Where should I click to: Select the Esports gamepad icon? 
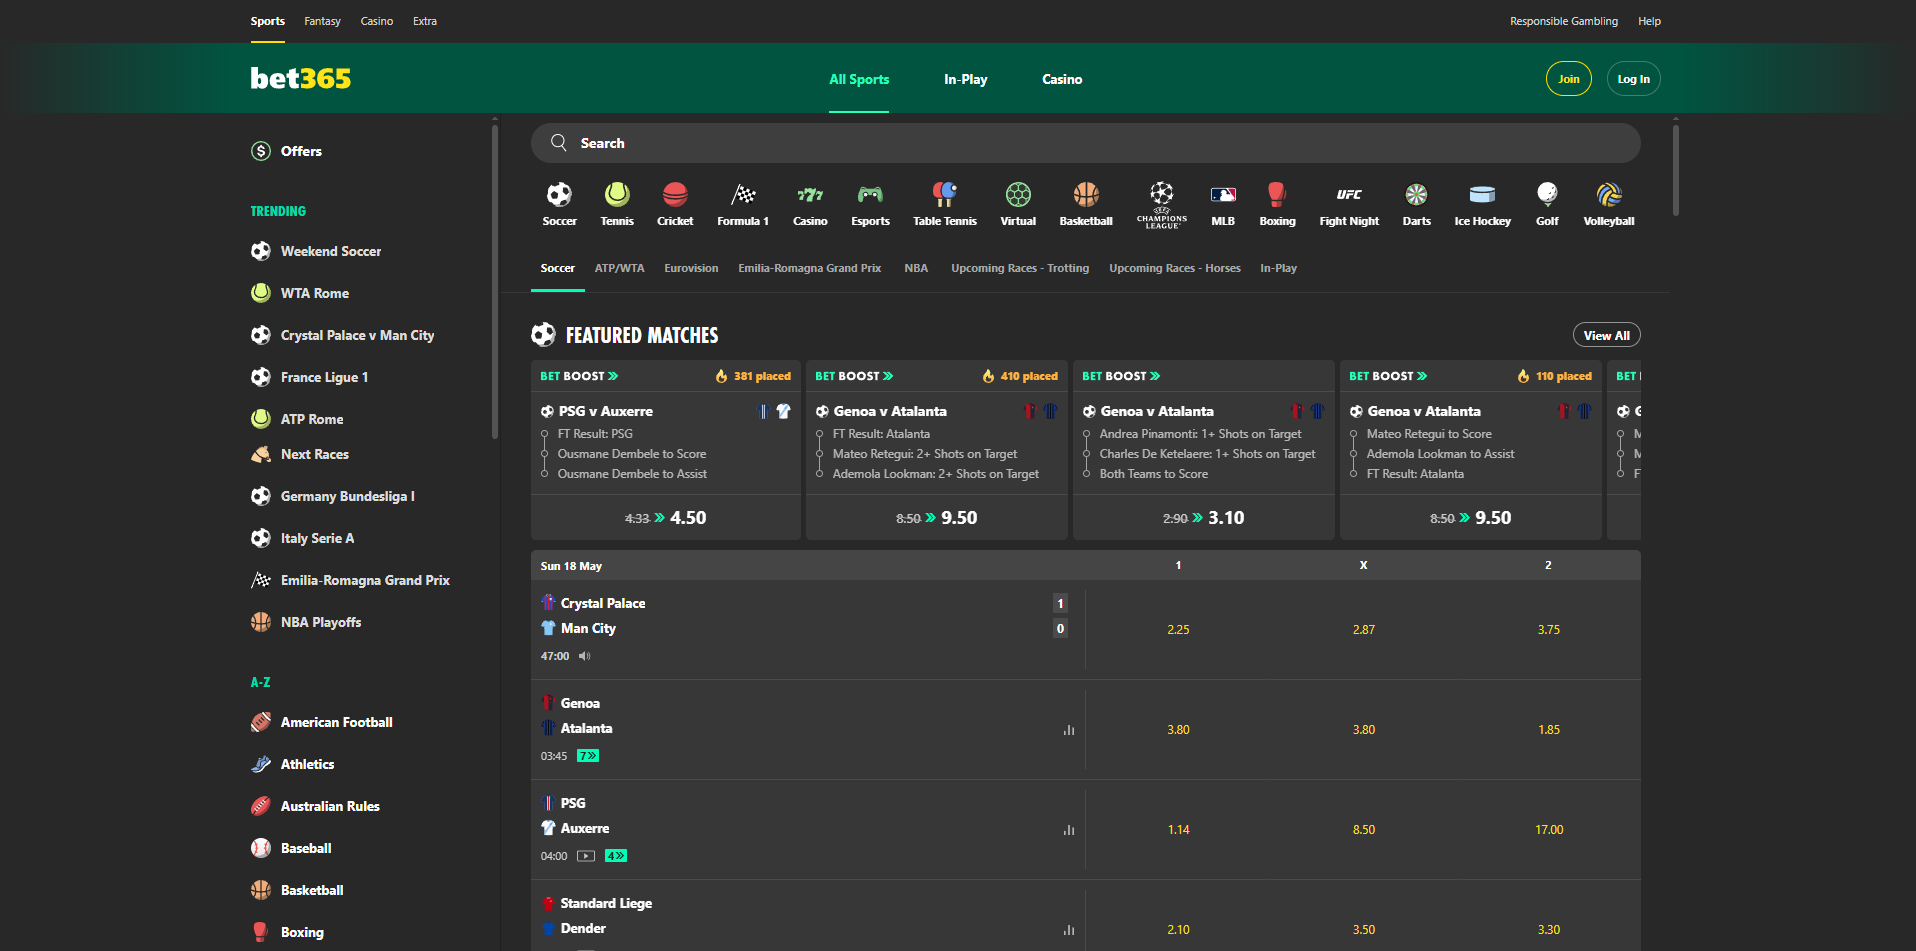(870, 194)
